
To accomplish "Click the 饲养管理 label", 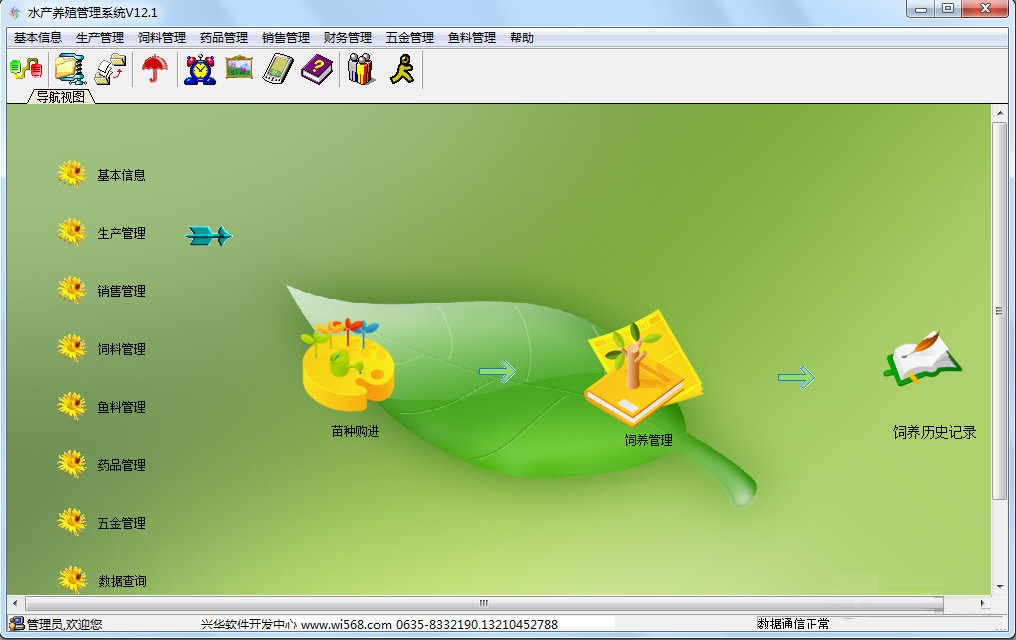I will tap(649, 440).
